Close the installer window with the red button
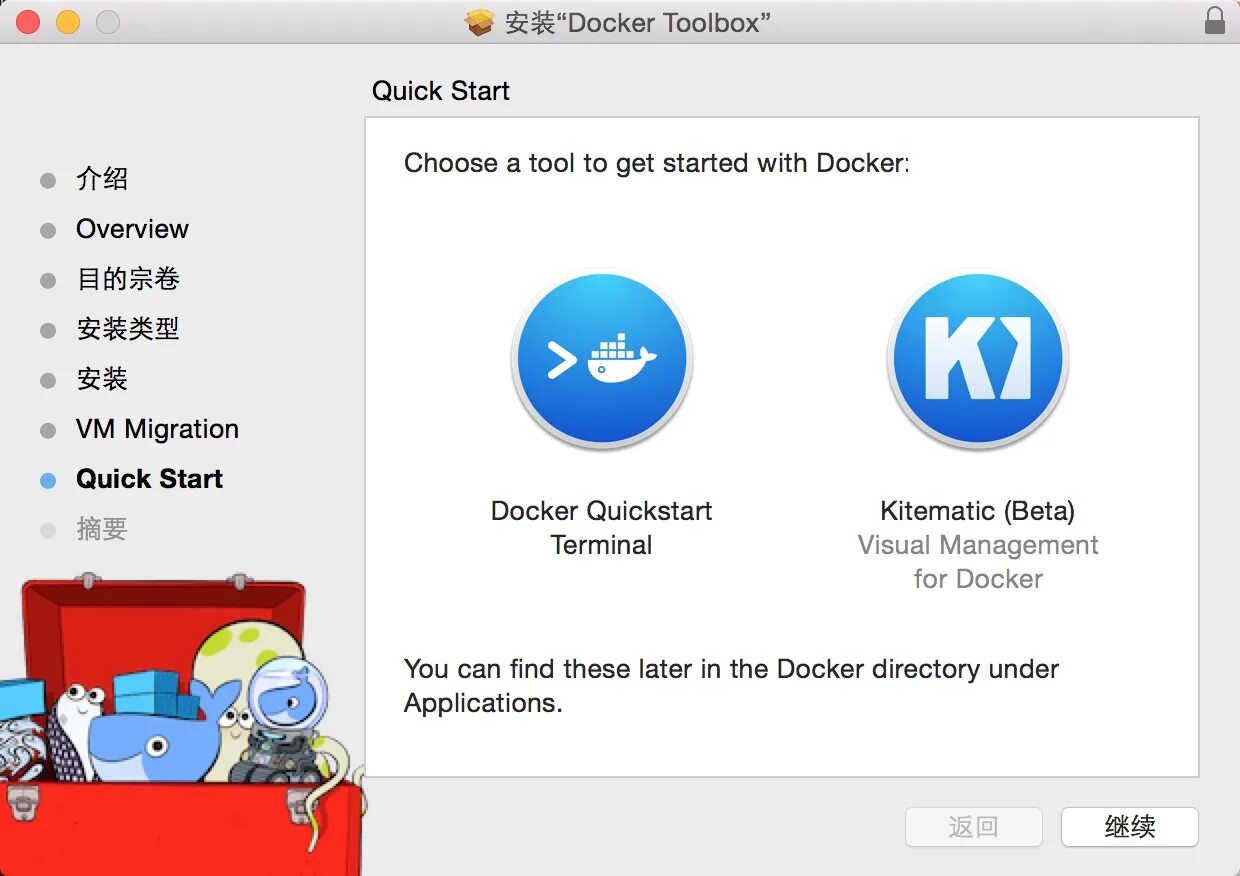Viewport: 1240px width, 876px height. 28,22
